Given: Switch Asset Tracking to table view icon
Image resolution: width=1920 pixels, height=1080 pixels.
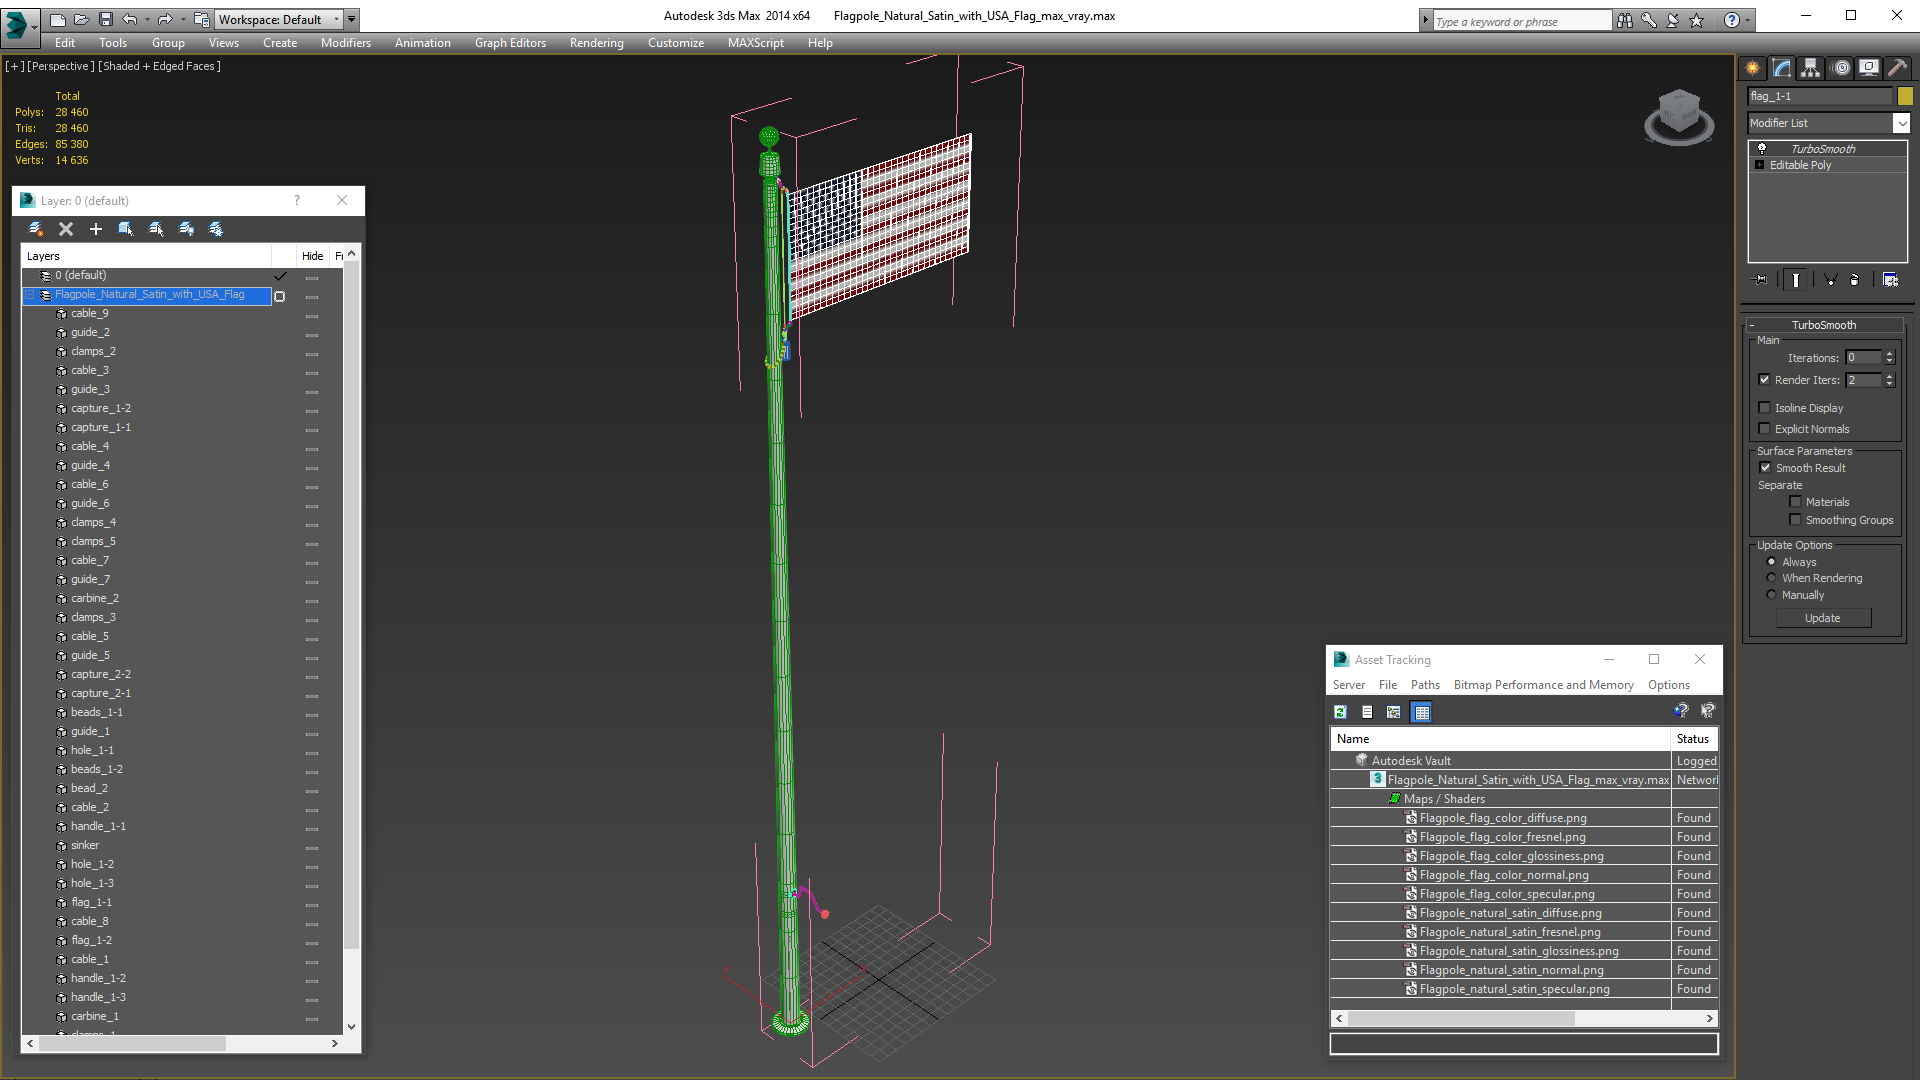Looking at the screenshot, I should click(1421, 712).
